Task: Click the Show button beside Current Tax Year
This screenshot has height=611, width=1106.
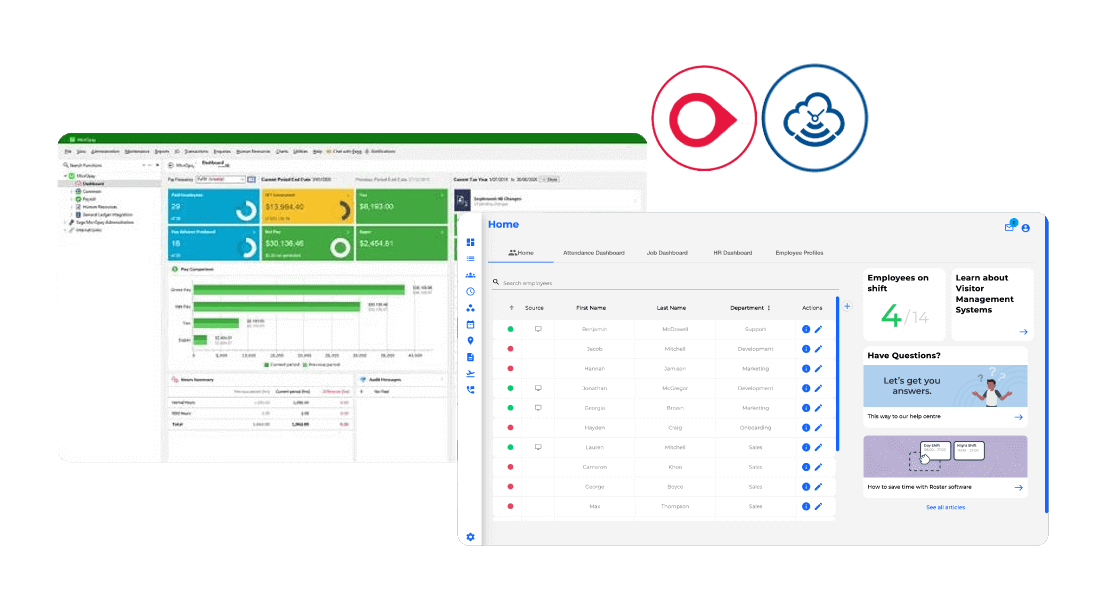Action: pos(550,180)
